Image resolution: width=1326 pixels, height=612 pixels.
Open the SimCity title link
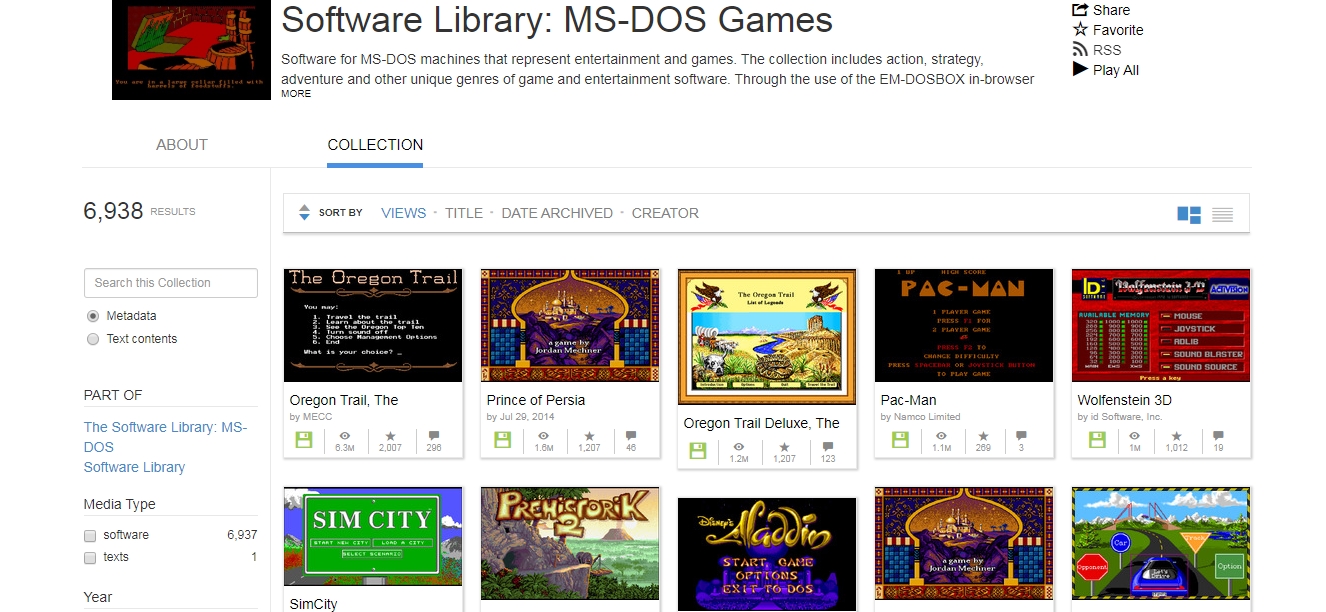pyautogui.click(x=314, y=604)
